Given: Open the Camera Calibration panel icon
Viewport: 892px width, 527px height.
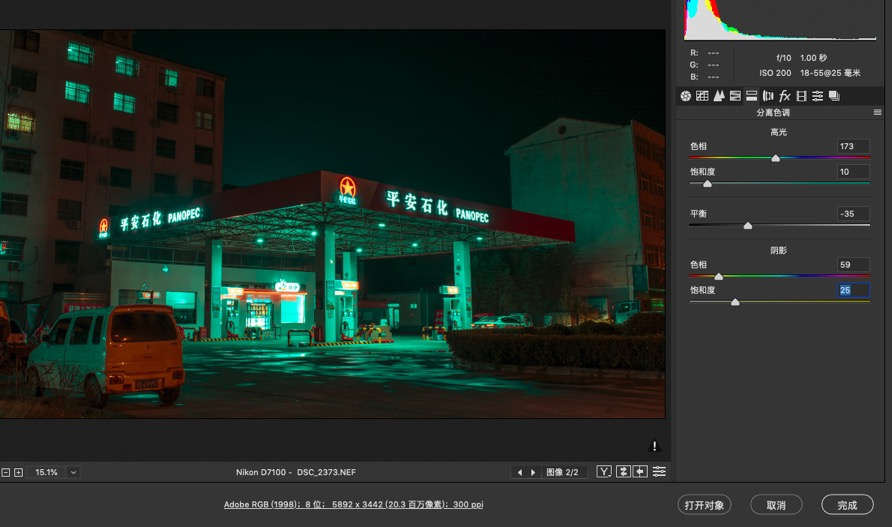Looking at the screenshot, I should point(801,96).
